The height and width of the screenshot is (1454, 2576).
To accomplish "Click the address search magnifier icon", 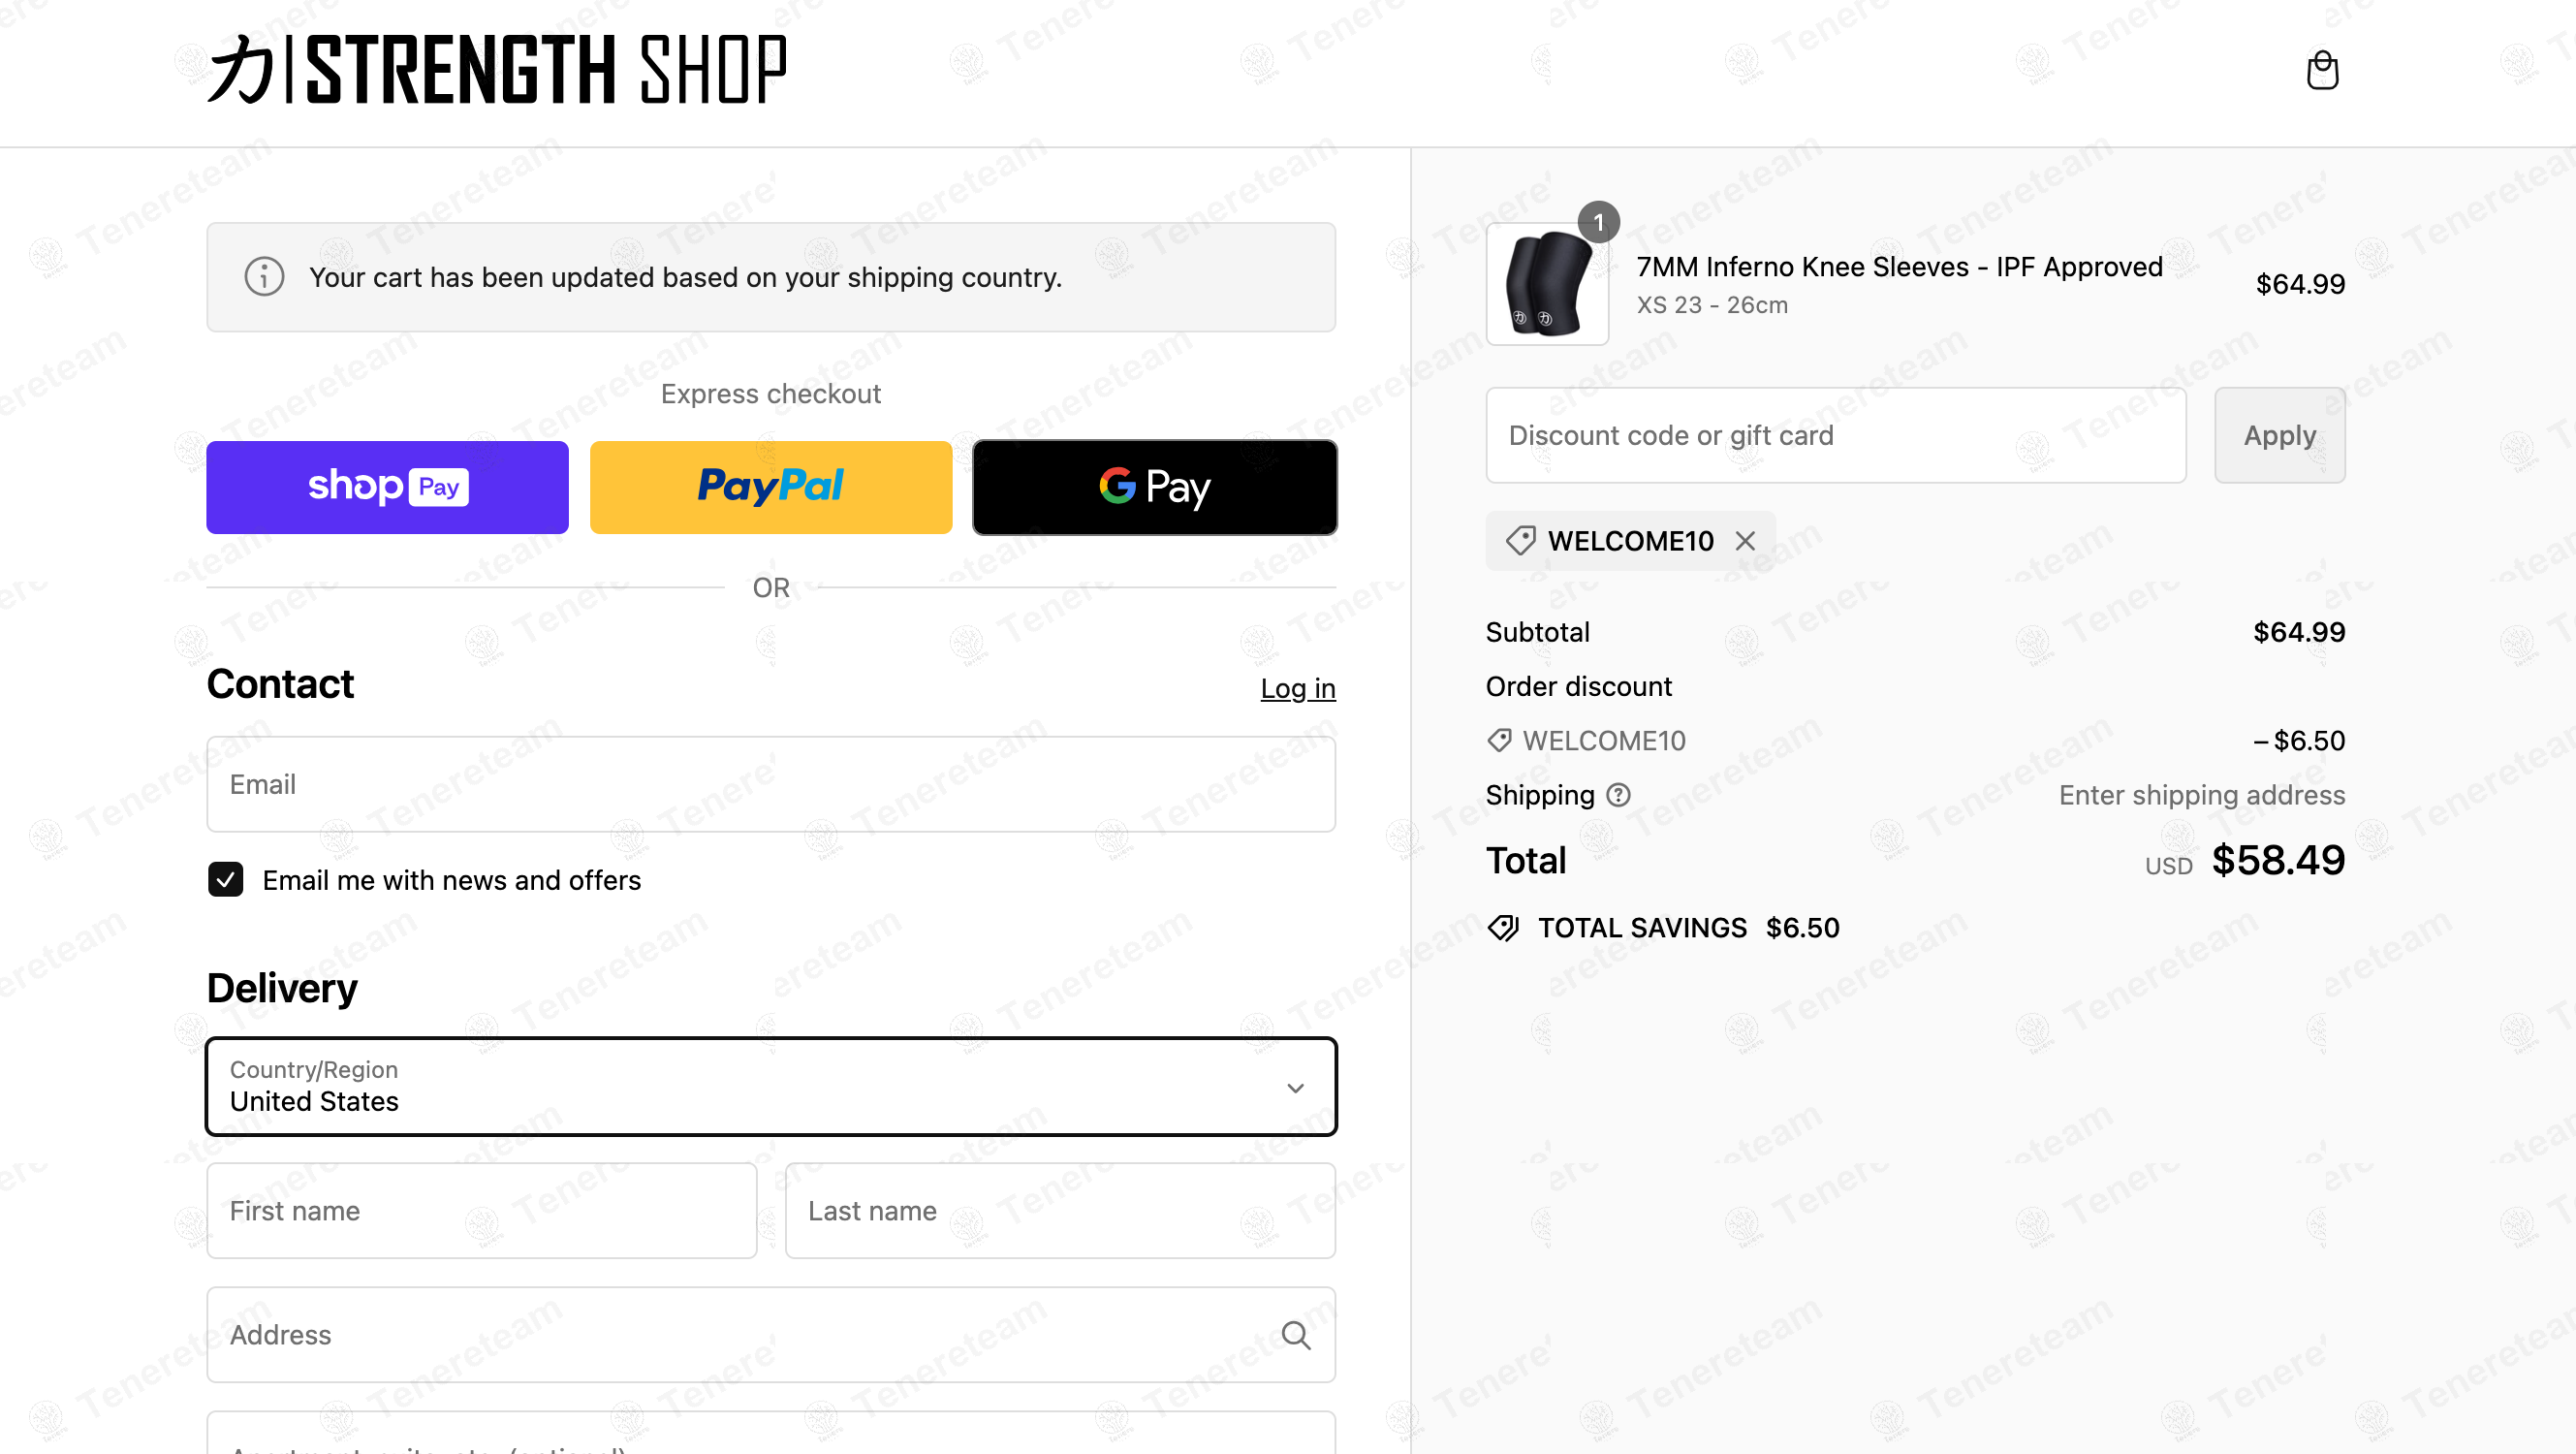I will 1296,1335.
